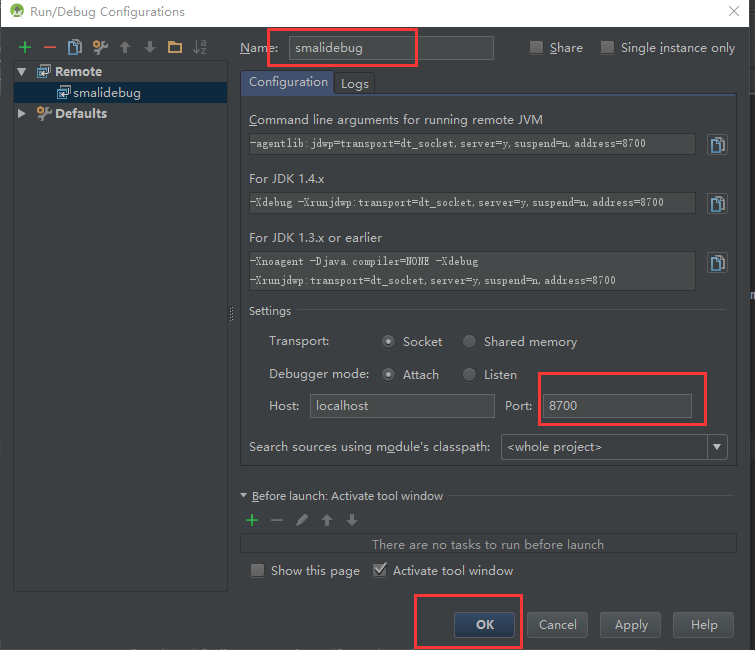
Task: Focus the Name input field
Action: pos(391,48)
